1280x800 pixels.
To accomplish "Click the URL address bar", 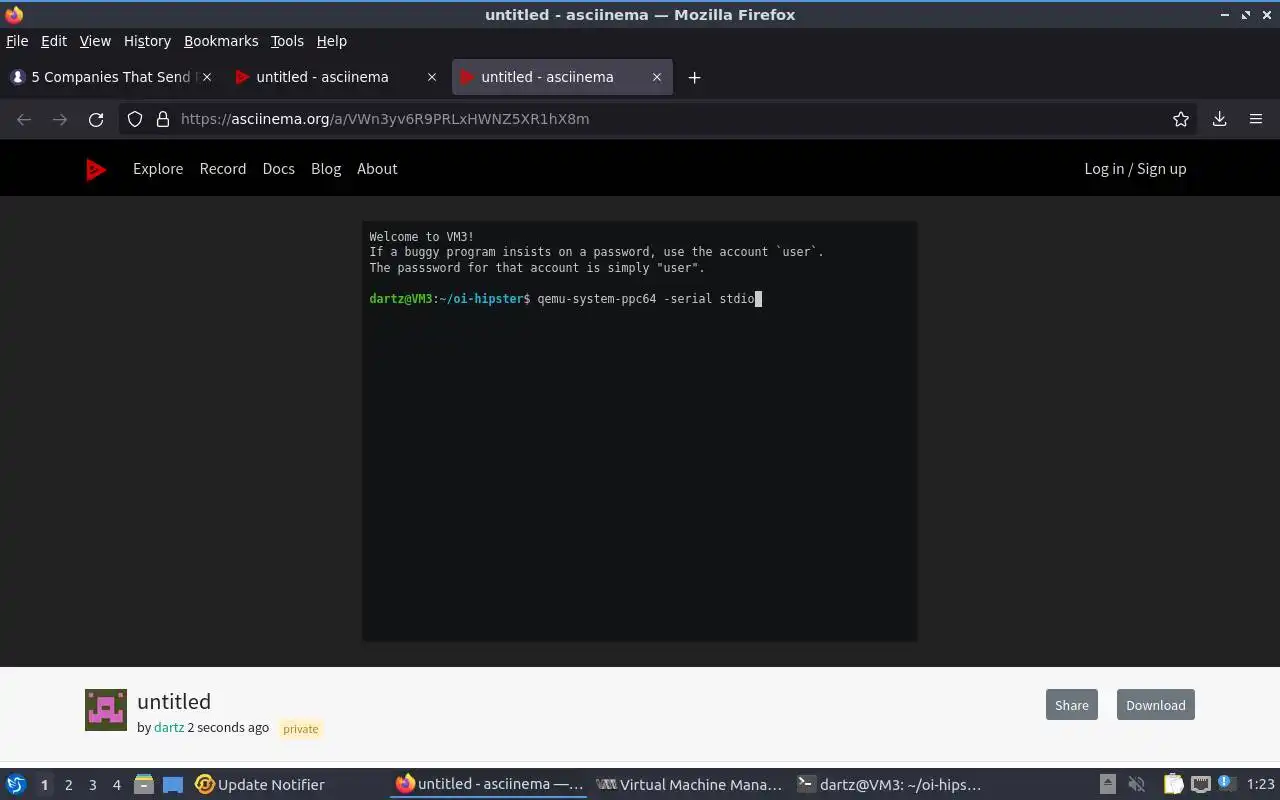I will [660, 119].
